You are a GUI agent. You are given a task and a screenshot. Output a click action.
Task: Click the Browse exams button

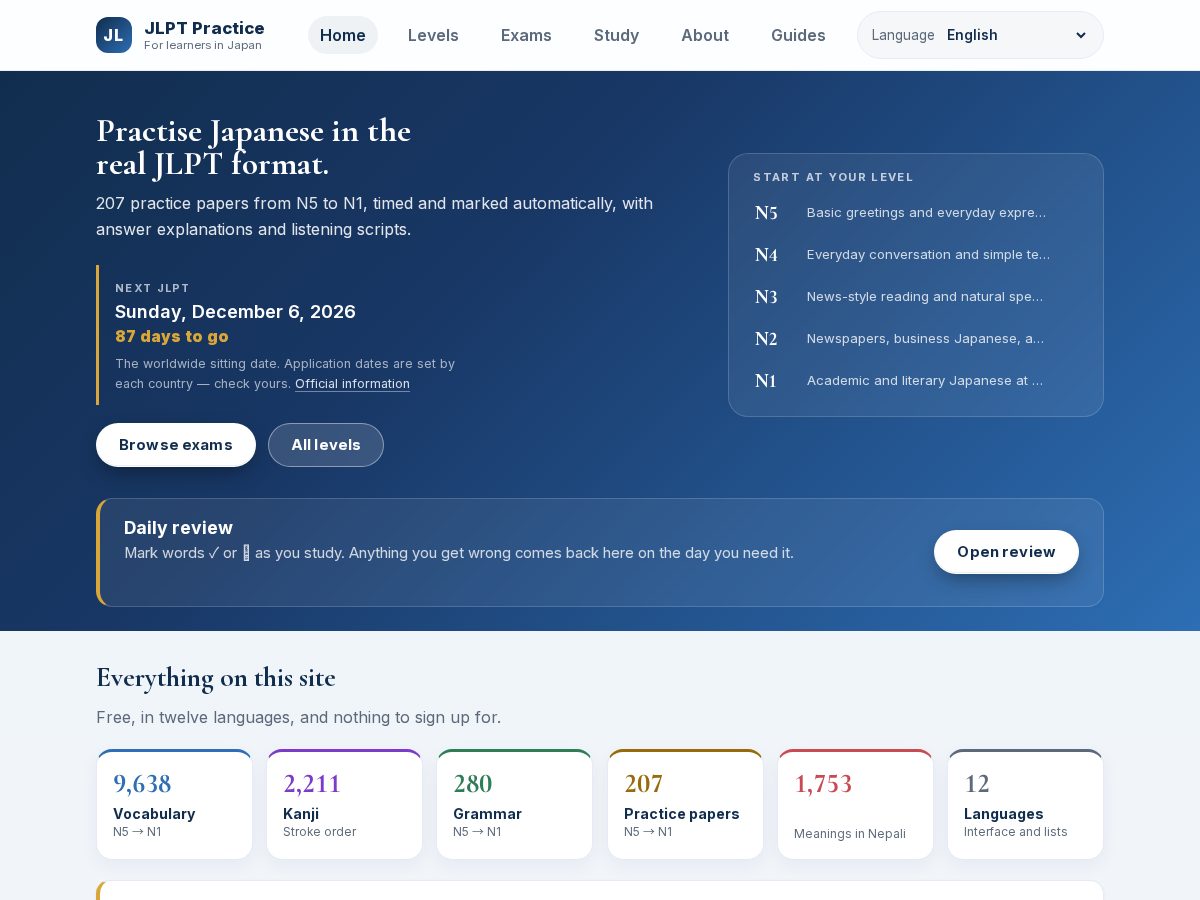click(x=176, y=445)
